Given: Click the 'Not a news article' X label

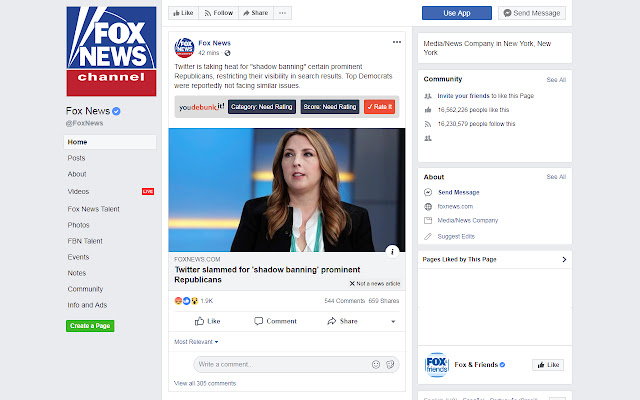Looking at the screenshot, I should (375, 283).
